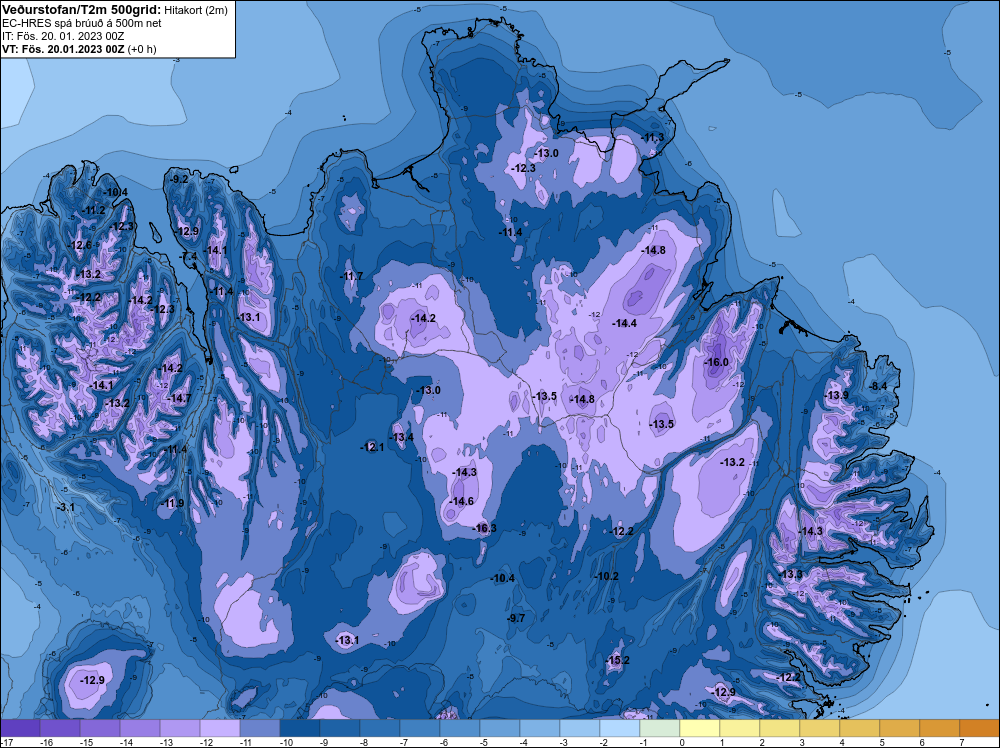Click the legend scale label -14
The width and height of the screenshot is (1000, 748).
click(126, 742)
